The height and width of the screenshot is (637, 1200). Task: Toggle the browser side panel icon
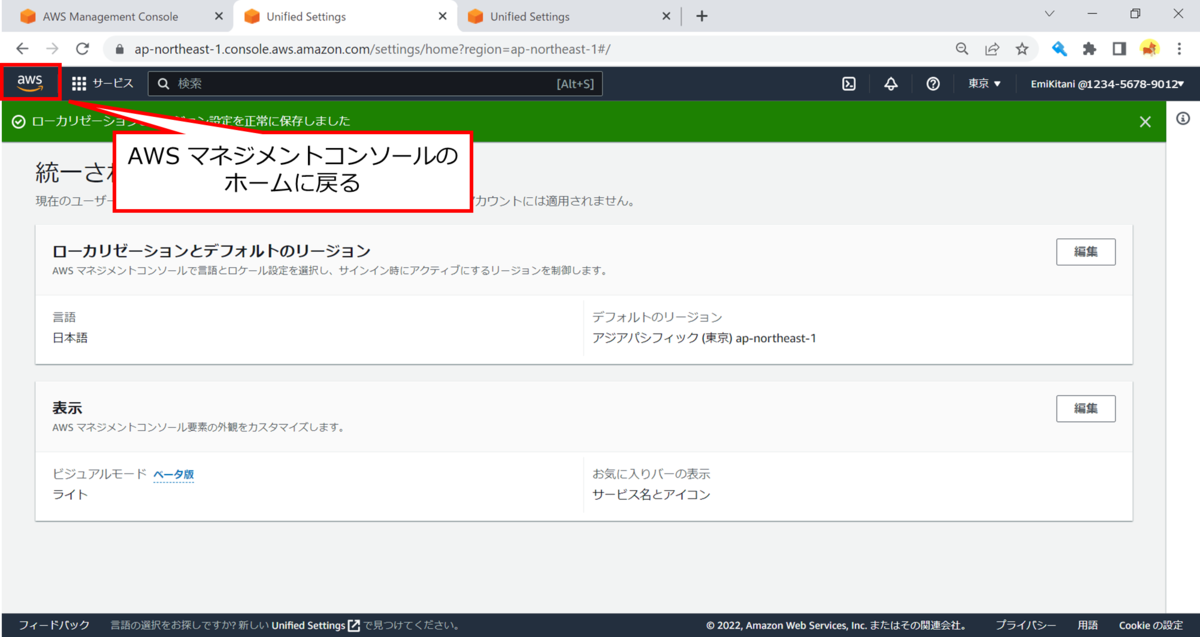(x=1120, y=48)
